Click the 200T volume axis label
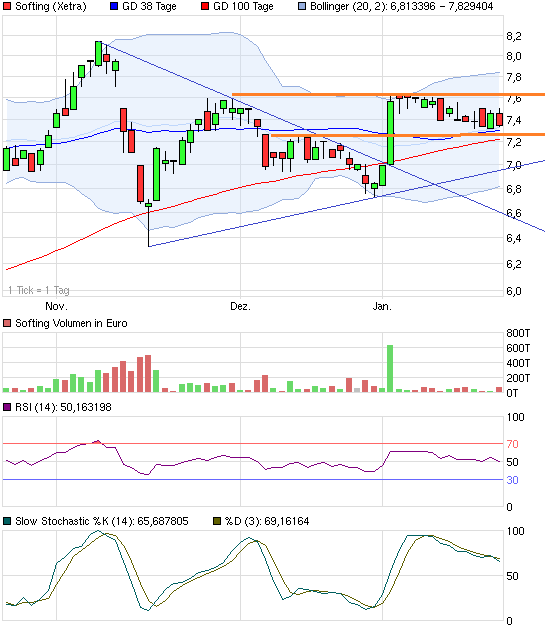 518,378
